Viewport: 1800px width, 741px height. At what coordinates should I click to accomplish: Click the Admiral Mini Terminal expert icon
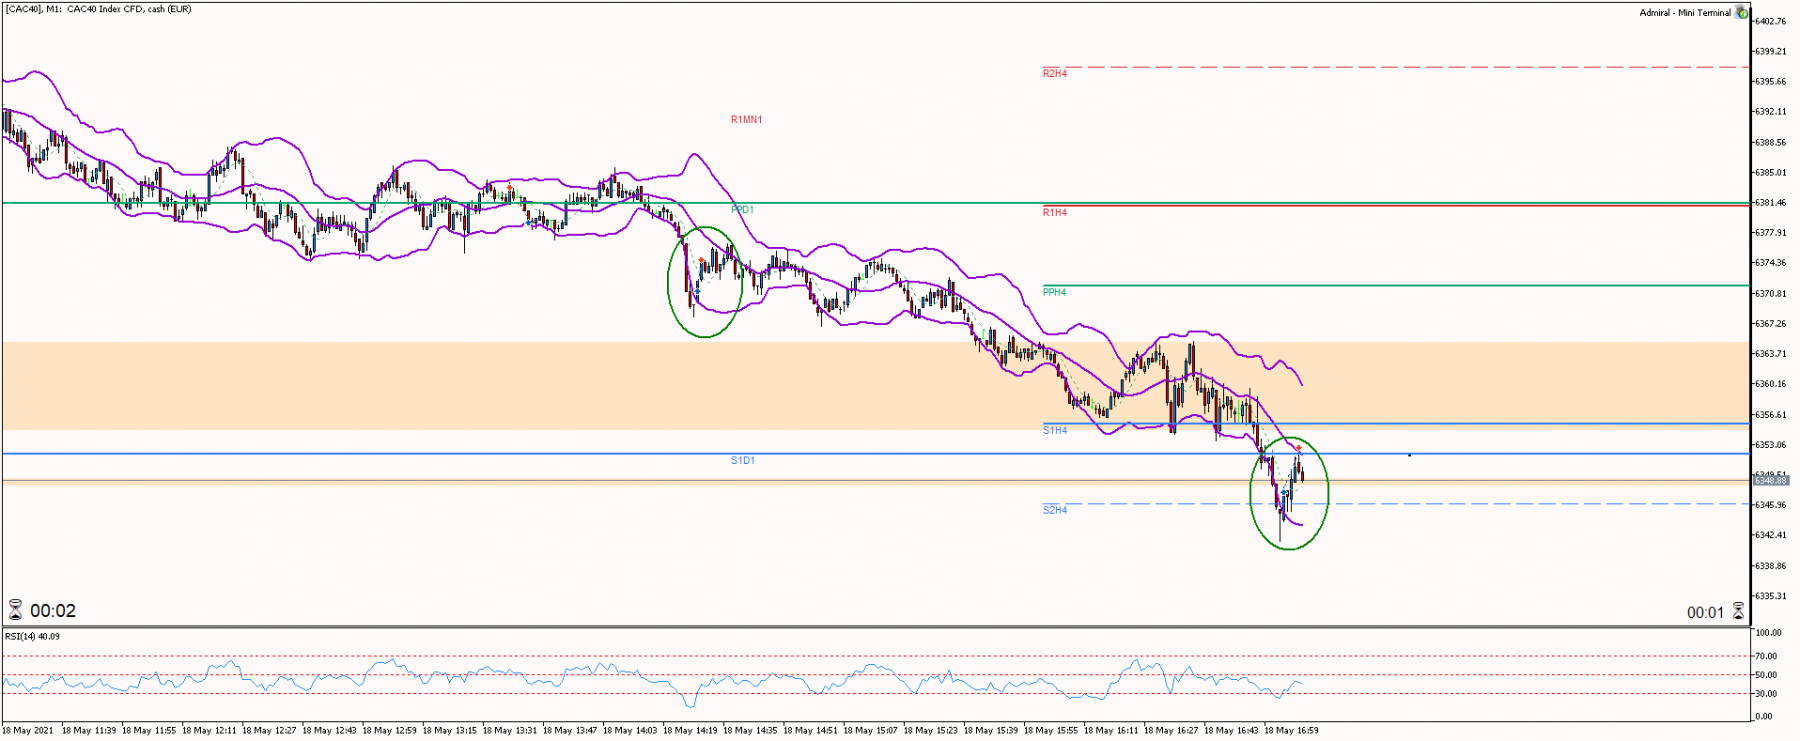click(1742, 12)
